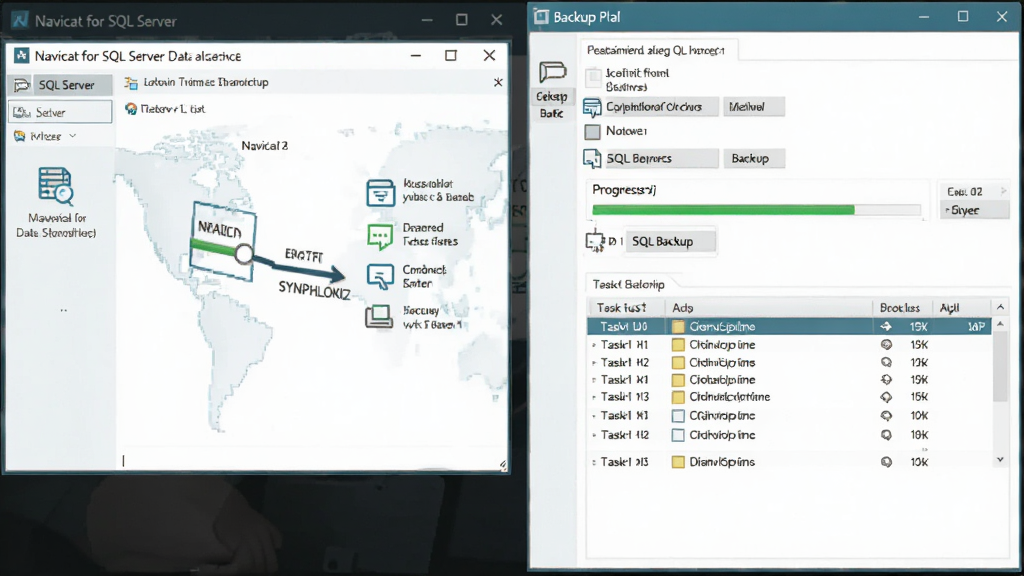Click the yellow folder icon in Taskl U0 row
The width and height of the screenshot is (1024, 576).
[678, 327]
